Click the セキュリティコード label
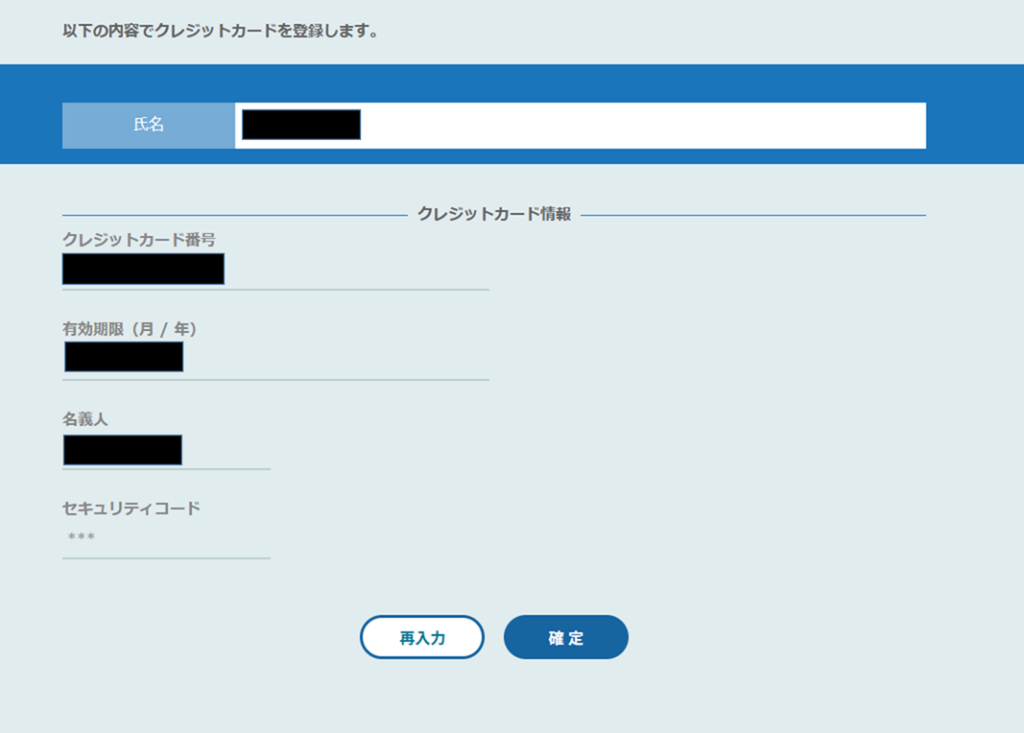This screenshot has width=1024, height=733. pos(131,508)
